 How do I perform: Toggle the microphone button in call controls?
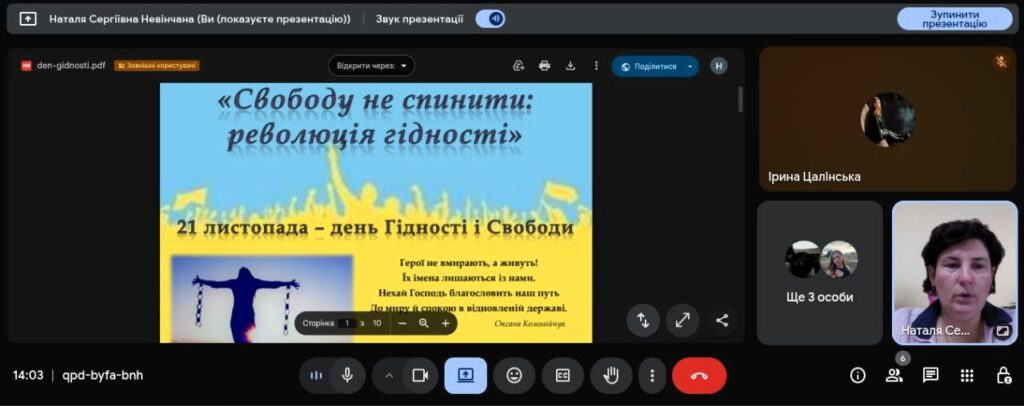click(347, 375)
